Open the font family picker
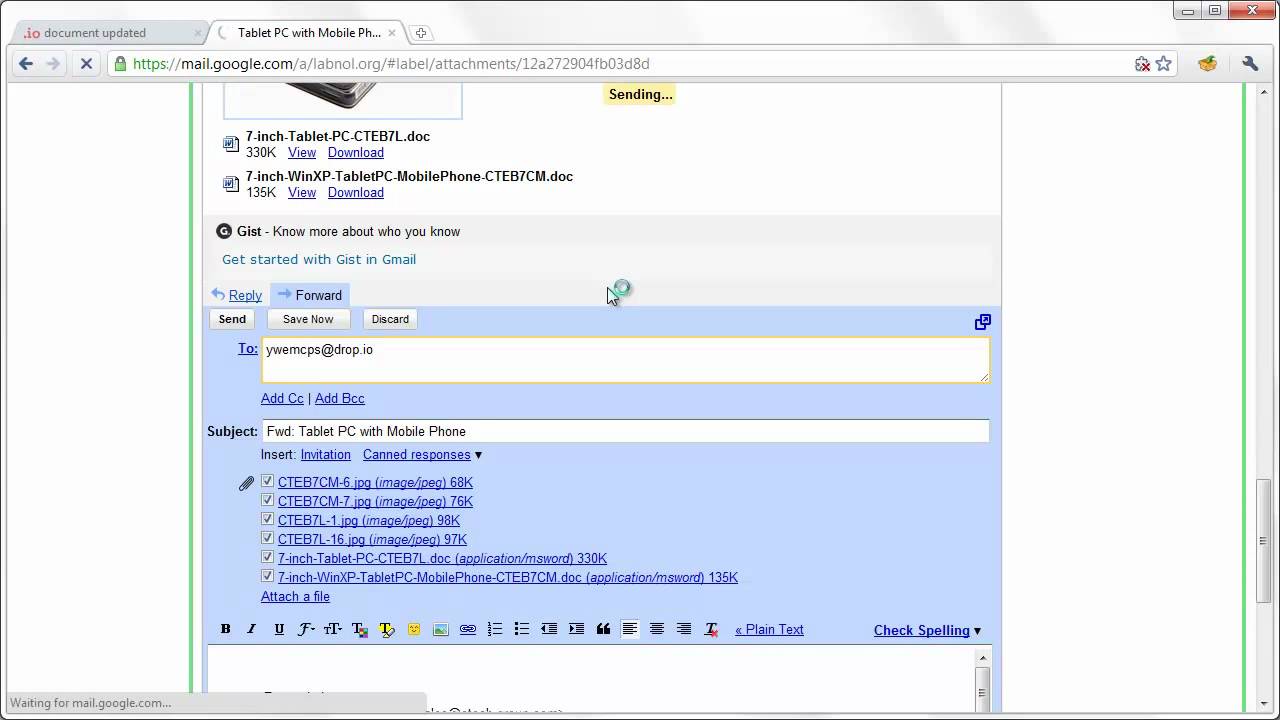Viewport: 1280px width, 720px height. [x=306, y=629]
